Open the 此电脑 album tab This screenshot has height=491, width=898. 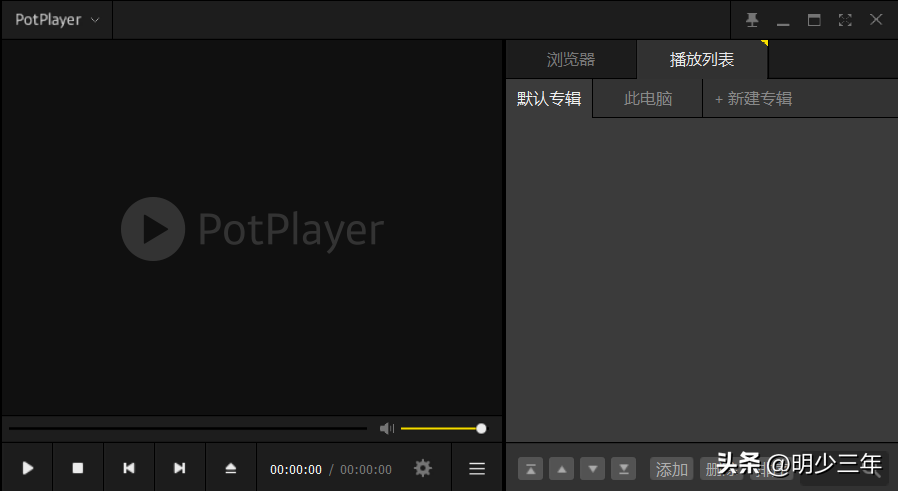(x=648, y=99)
